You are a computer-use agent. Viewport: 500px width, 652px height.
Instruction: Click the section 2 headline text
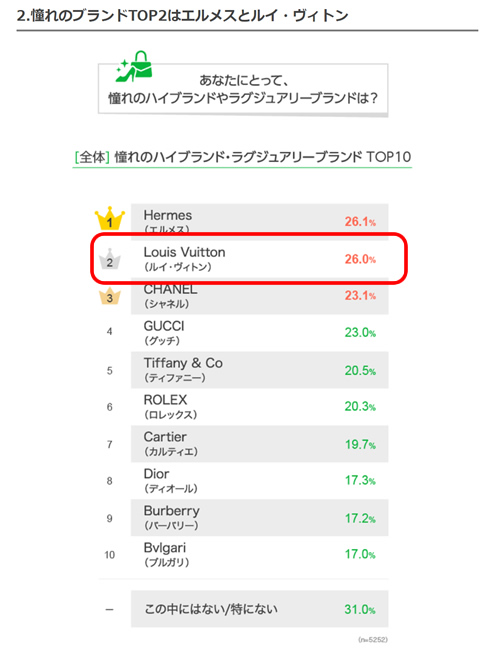[183, 16]
